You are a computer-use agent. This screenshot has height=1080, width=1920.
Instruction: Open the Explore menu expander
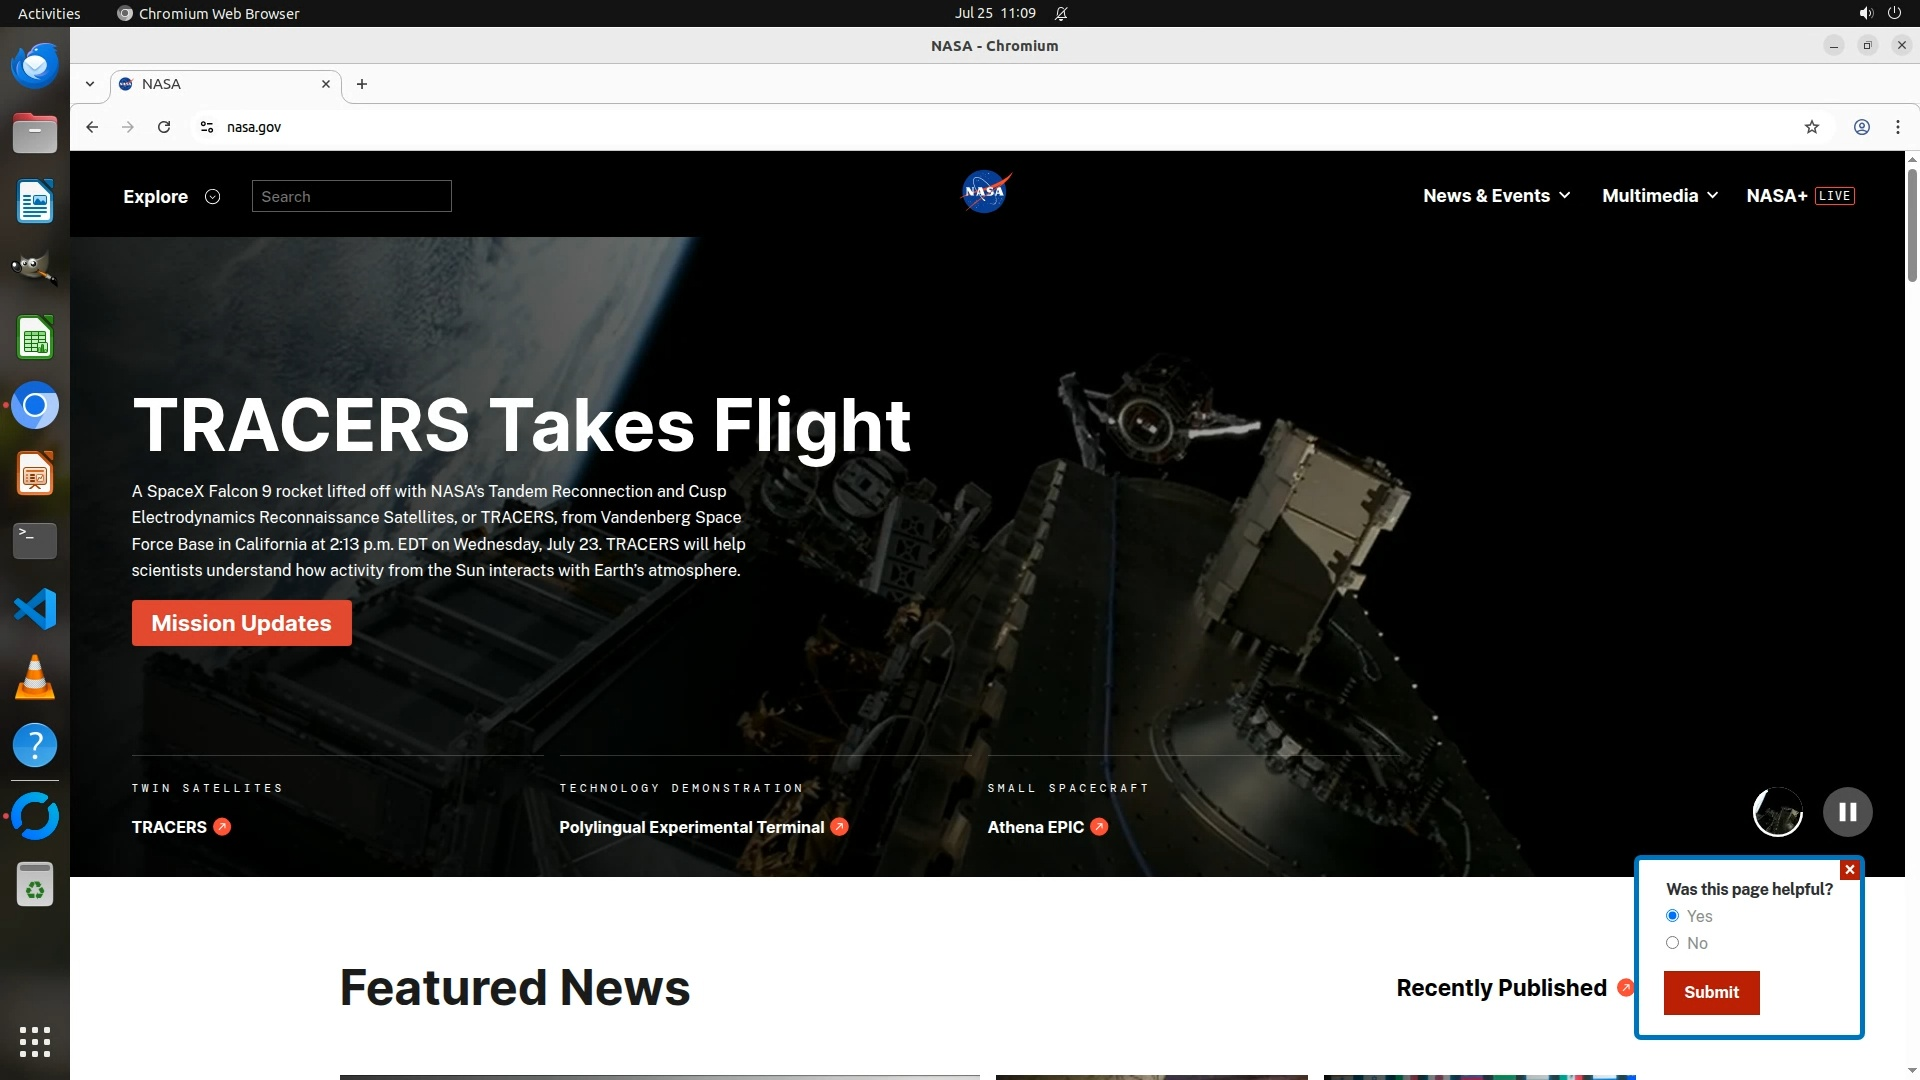(212, 197)
